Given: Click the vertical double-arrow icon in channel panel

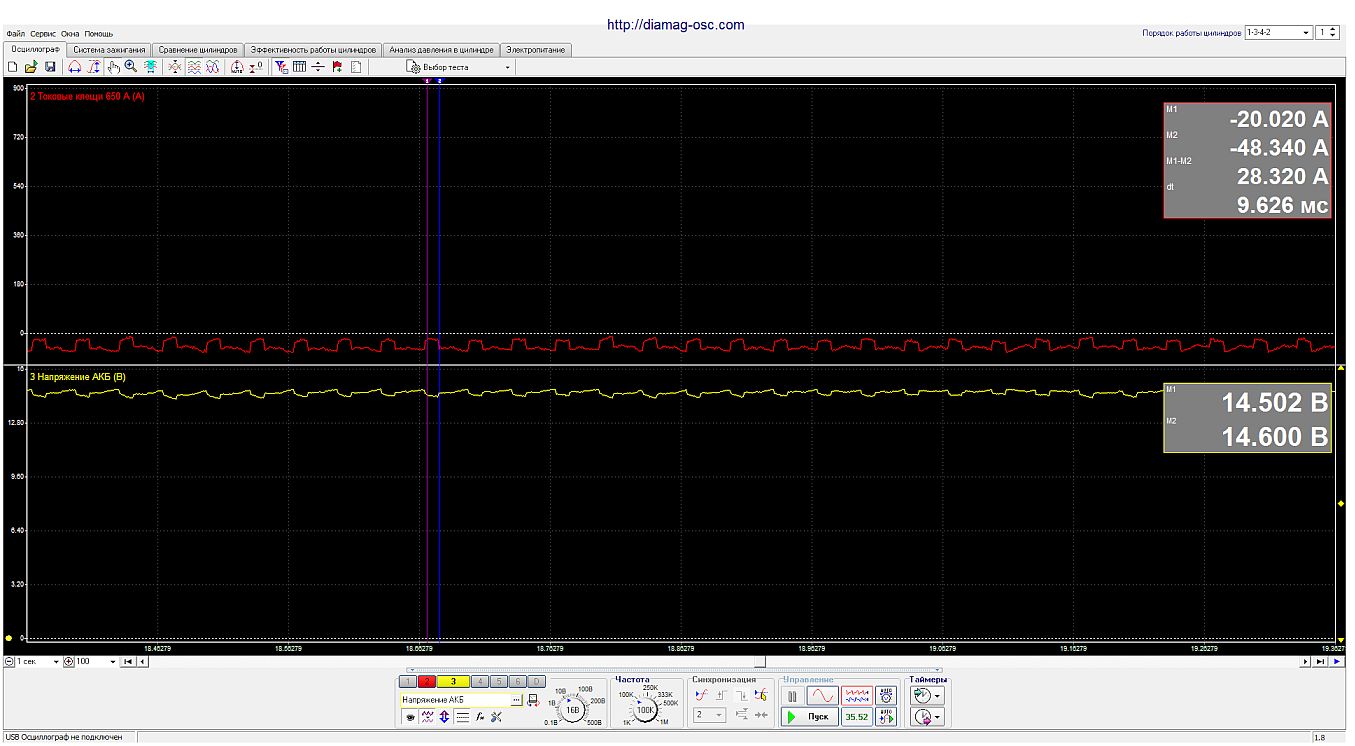Looking at the screenshot, I should click(444, 716).
